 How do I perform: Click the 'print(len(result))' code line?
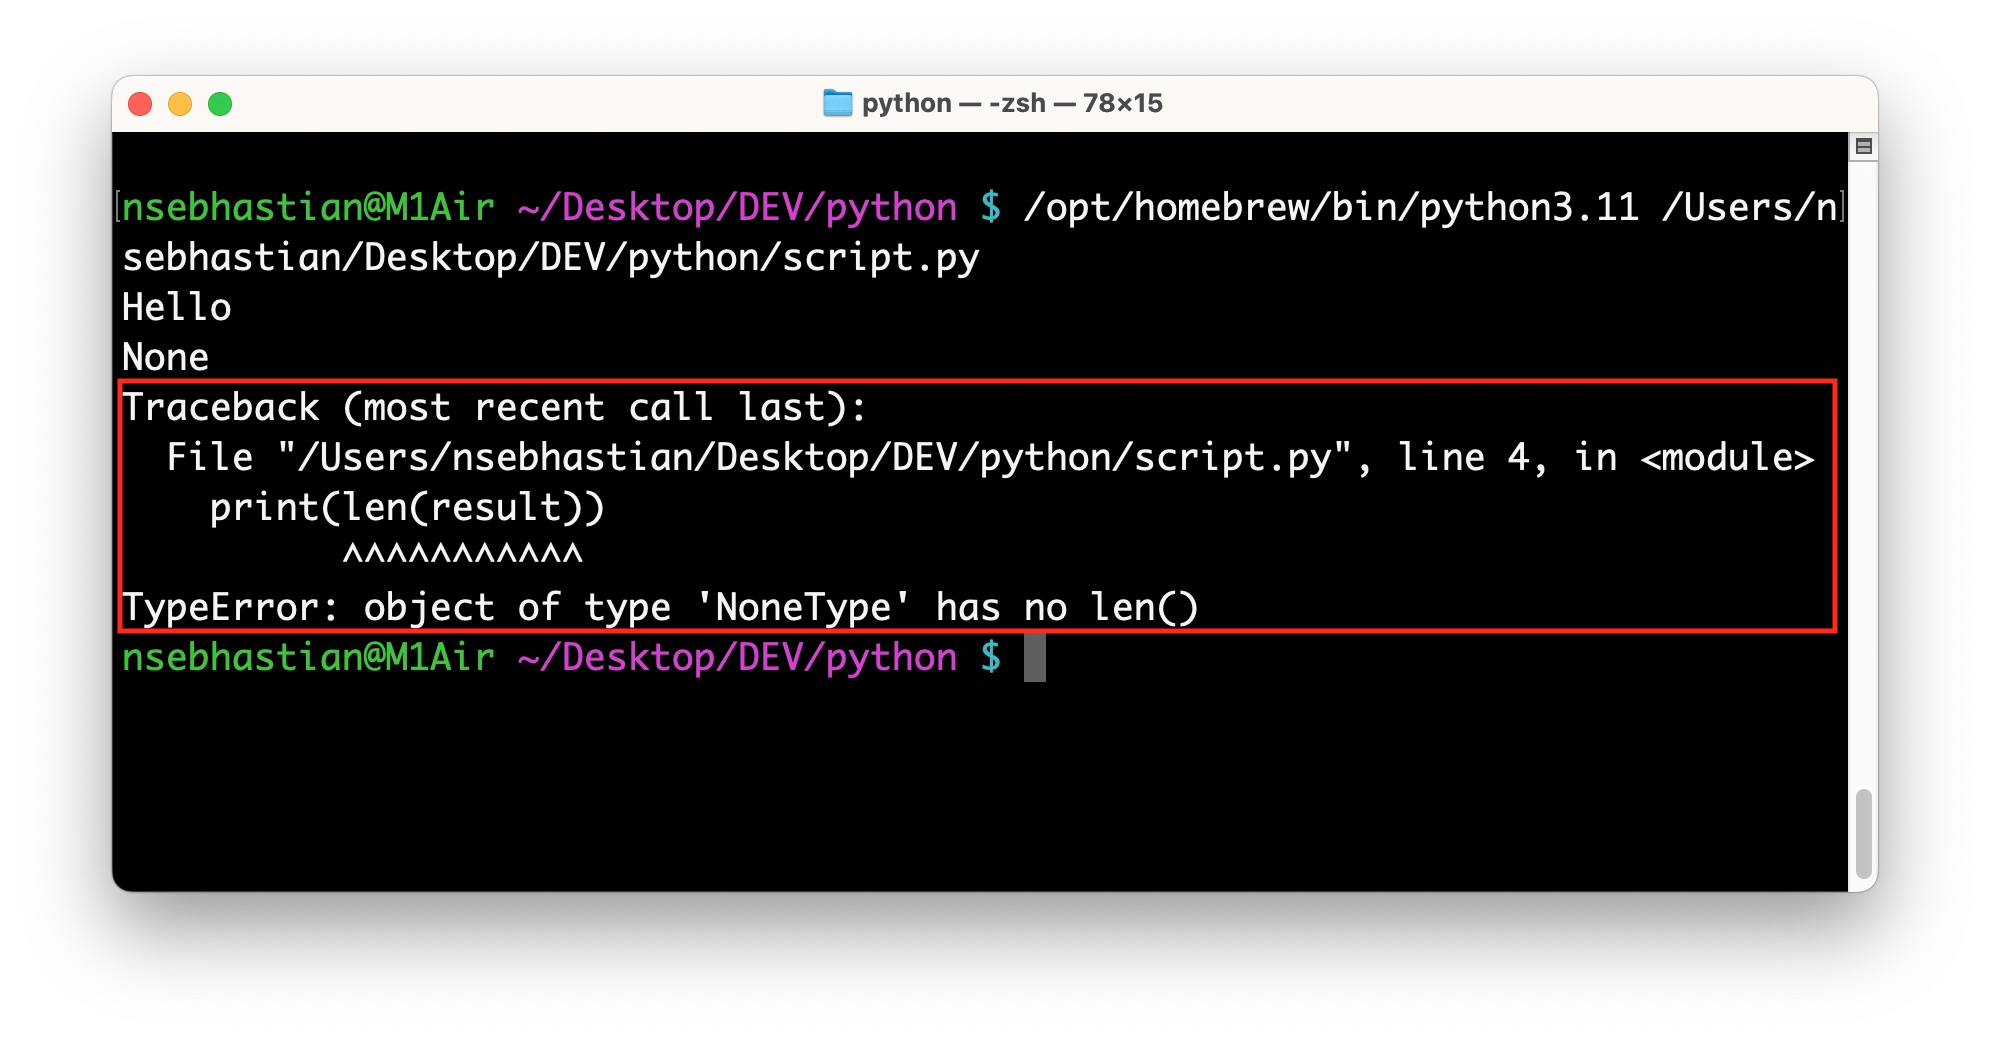point(407,507)
